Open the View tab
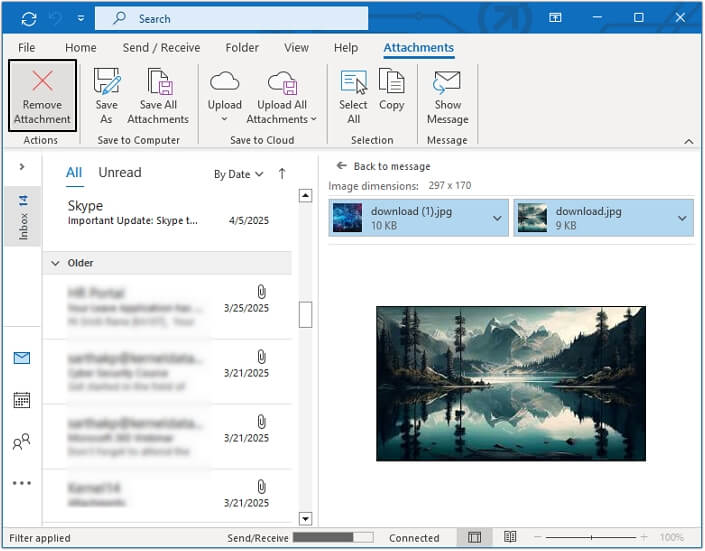The image size is (705, 551). pyautogui.click(x=296, y=48)
